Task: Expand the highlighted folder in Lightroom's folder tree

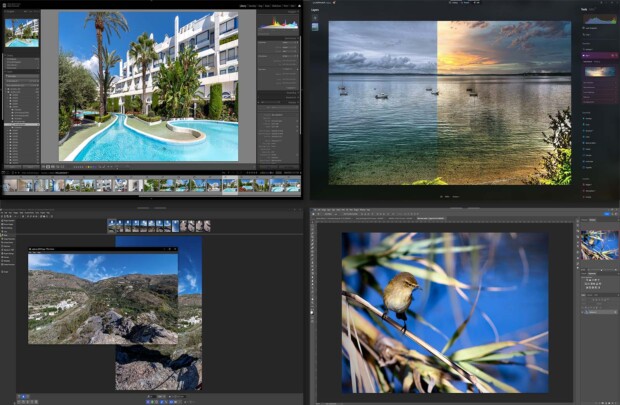Action: click(8, 125)
